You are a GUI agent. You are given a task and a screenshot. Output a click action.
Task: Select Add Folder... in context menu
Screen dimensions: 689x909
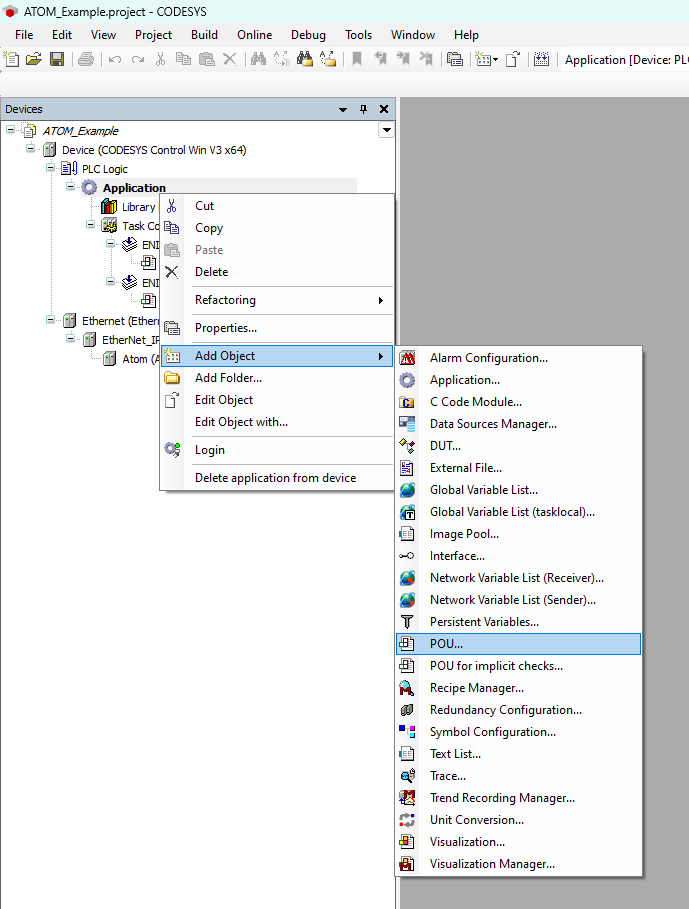click(x=277, y=378)
